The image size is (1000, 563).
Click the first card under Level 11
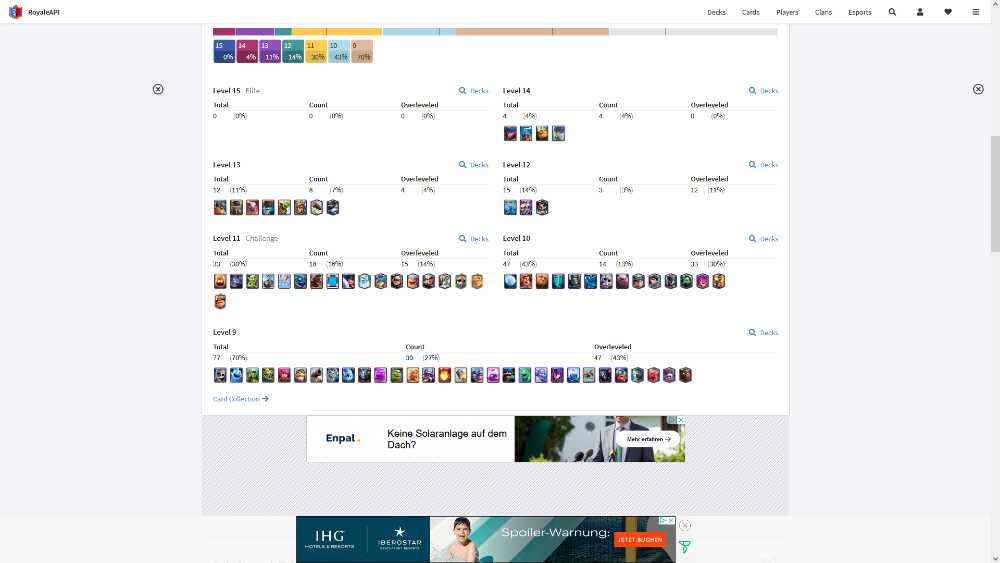click(x=220, y=281)
